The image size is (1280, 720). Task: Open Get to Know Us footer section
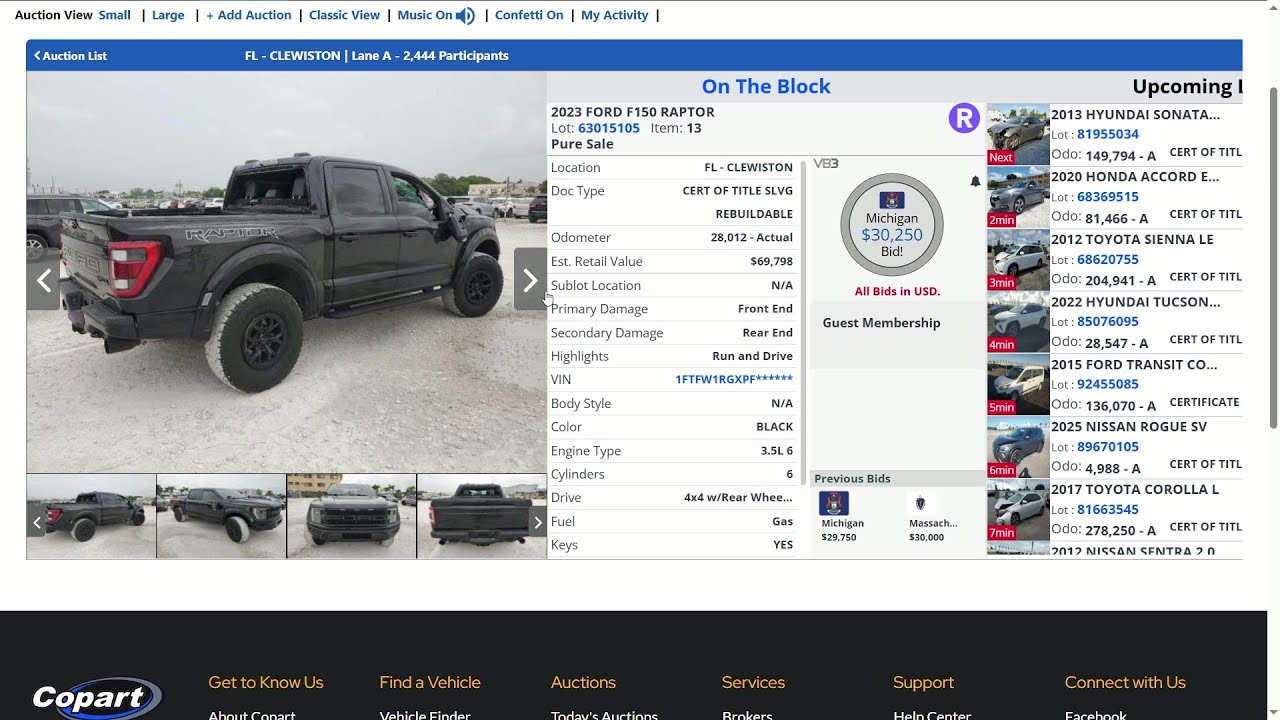266,682
